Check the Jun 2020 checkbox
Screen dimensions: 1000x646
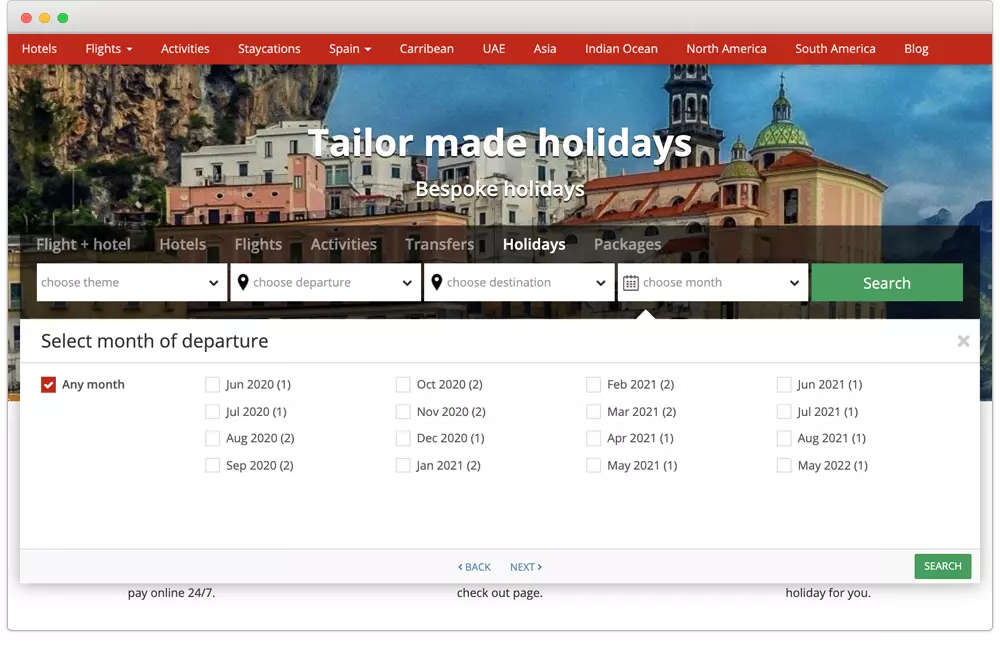click(212, 384)
